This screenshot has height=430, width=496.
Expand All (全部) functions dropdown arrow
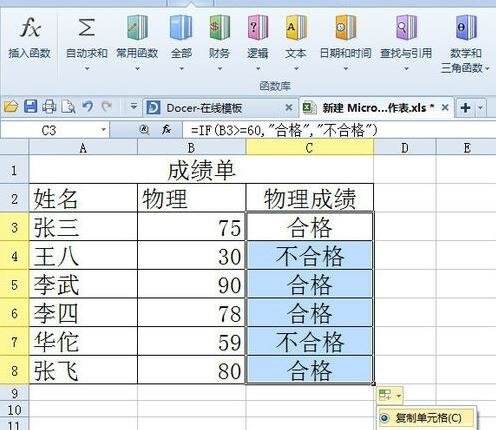point(181,69)
